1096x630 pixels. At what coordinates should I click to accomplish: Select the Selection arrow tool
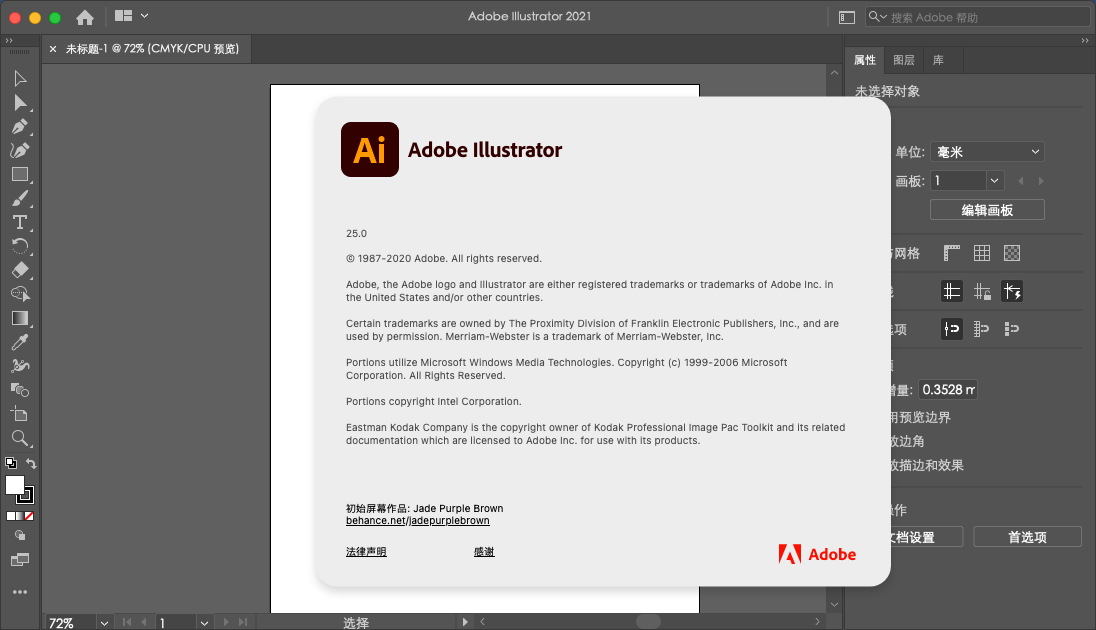(x=20, y=78)
